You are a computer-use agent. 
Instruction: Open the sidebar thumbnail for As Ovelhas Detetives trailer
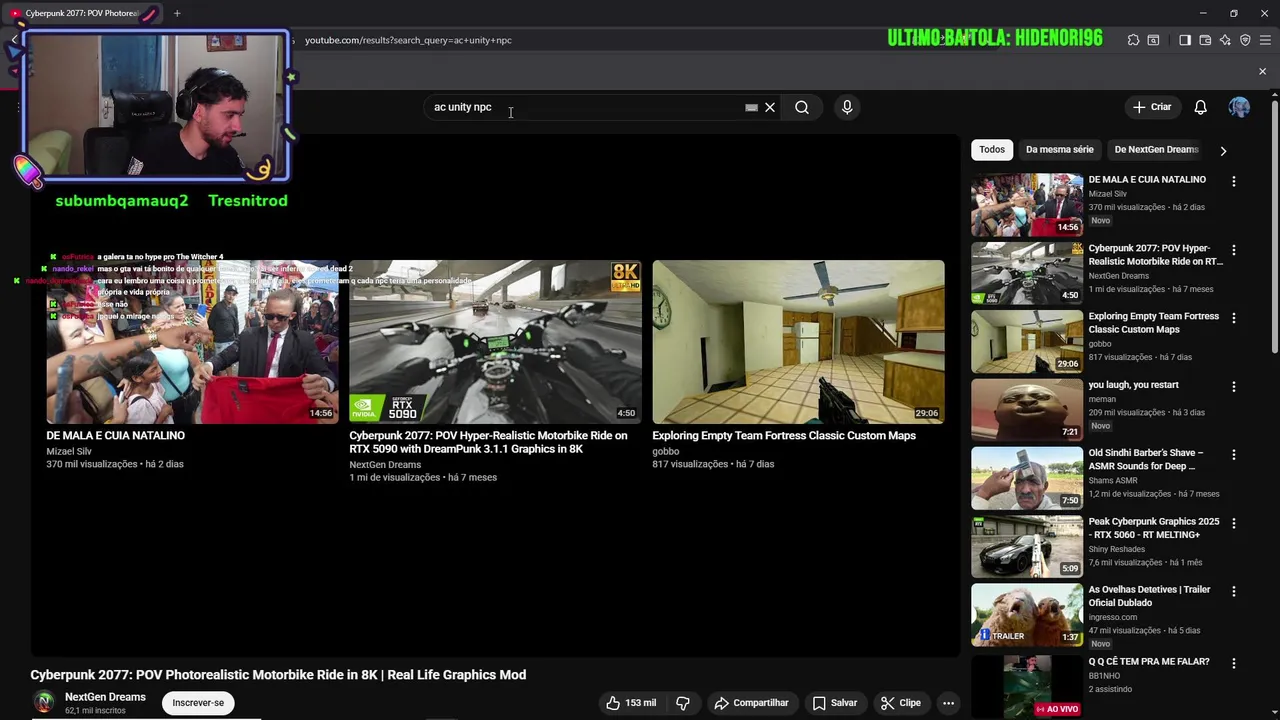point(1027,614)
